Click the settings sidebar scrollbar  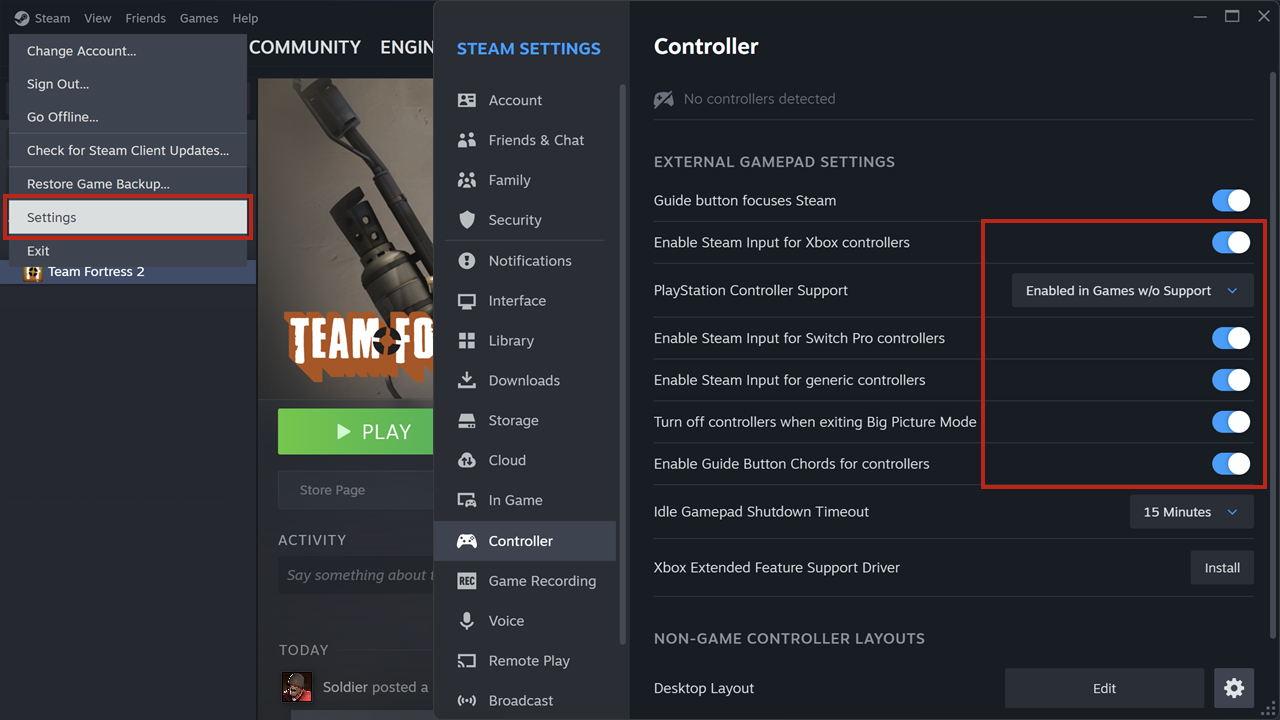621,300
